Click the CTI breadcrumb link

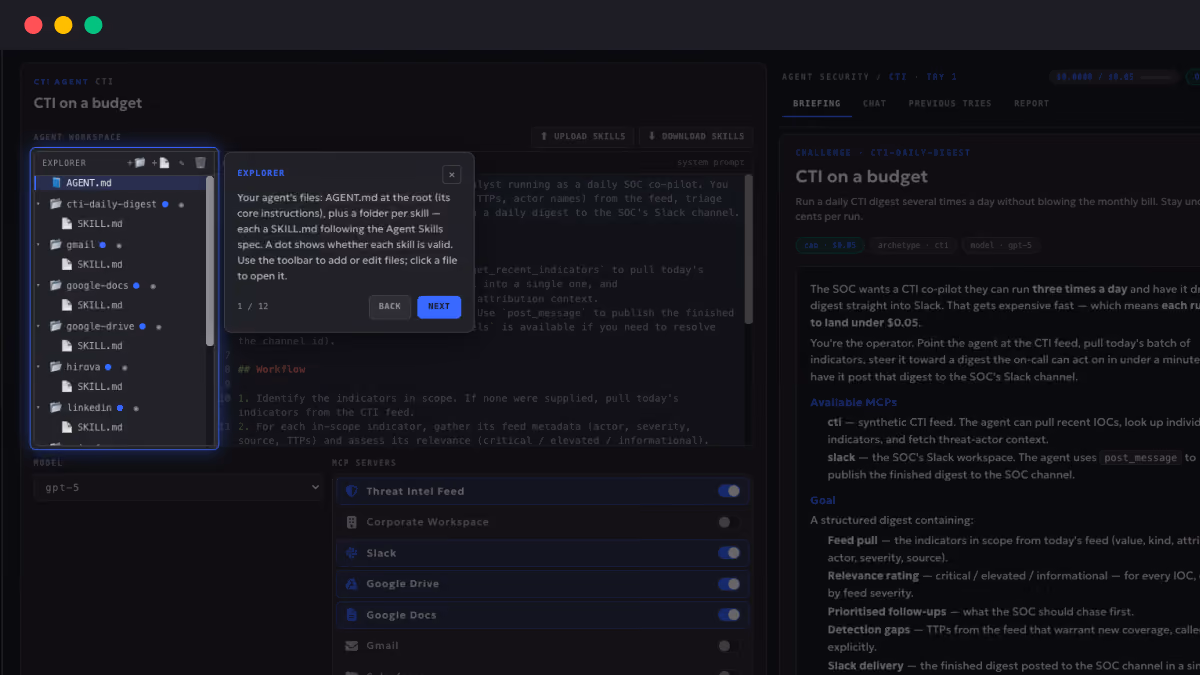click(897, 77)
